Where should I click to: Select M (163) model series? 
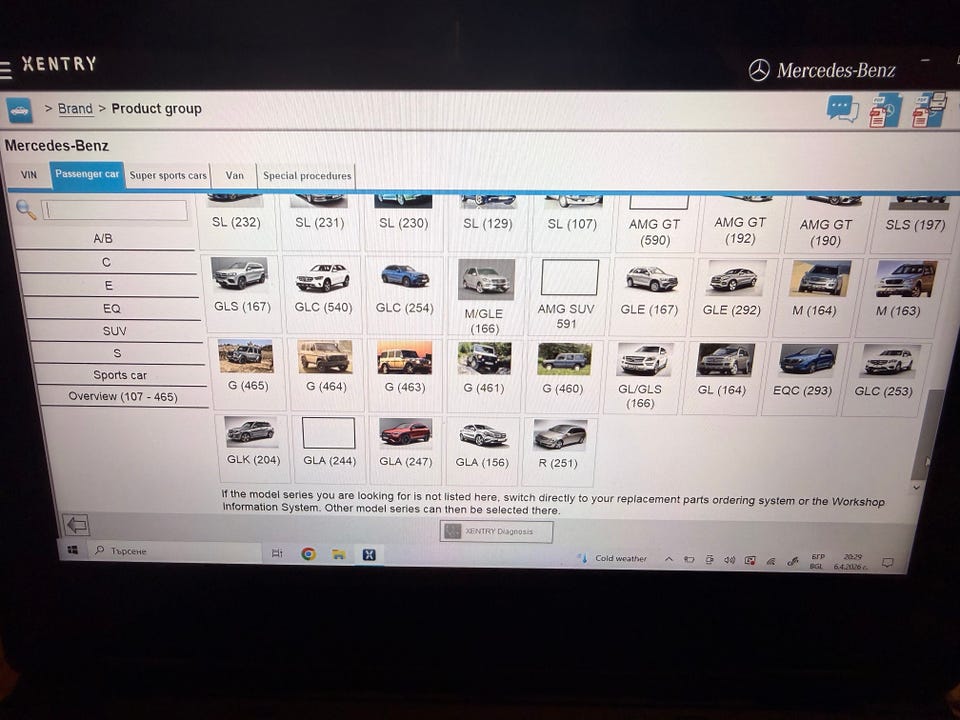(899, 299)
